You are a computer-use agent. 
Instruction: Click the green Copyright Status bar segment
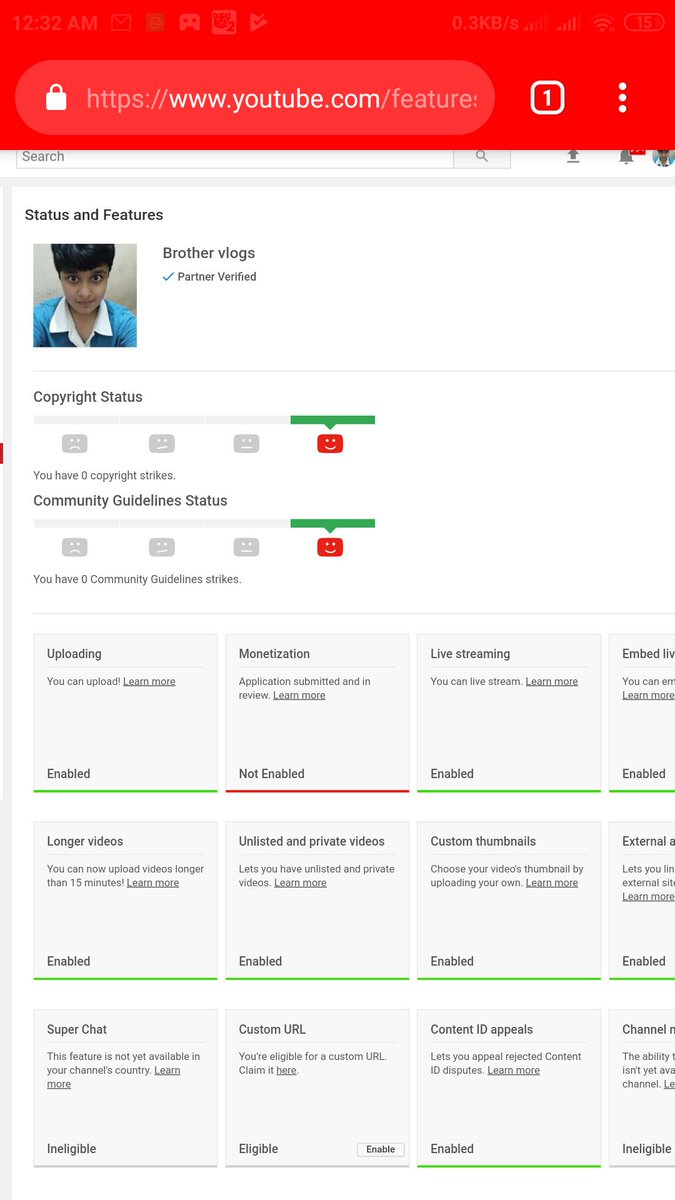[x=333, y=420]
